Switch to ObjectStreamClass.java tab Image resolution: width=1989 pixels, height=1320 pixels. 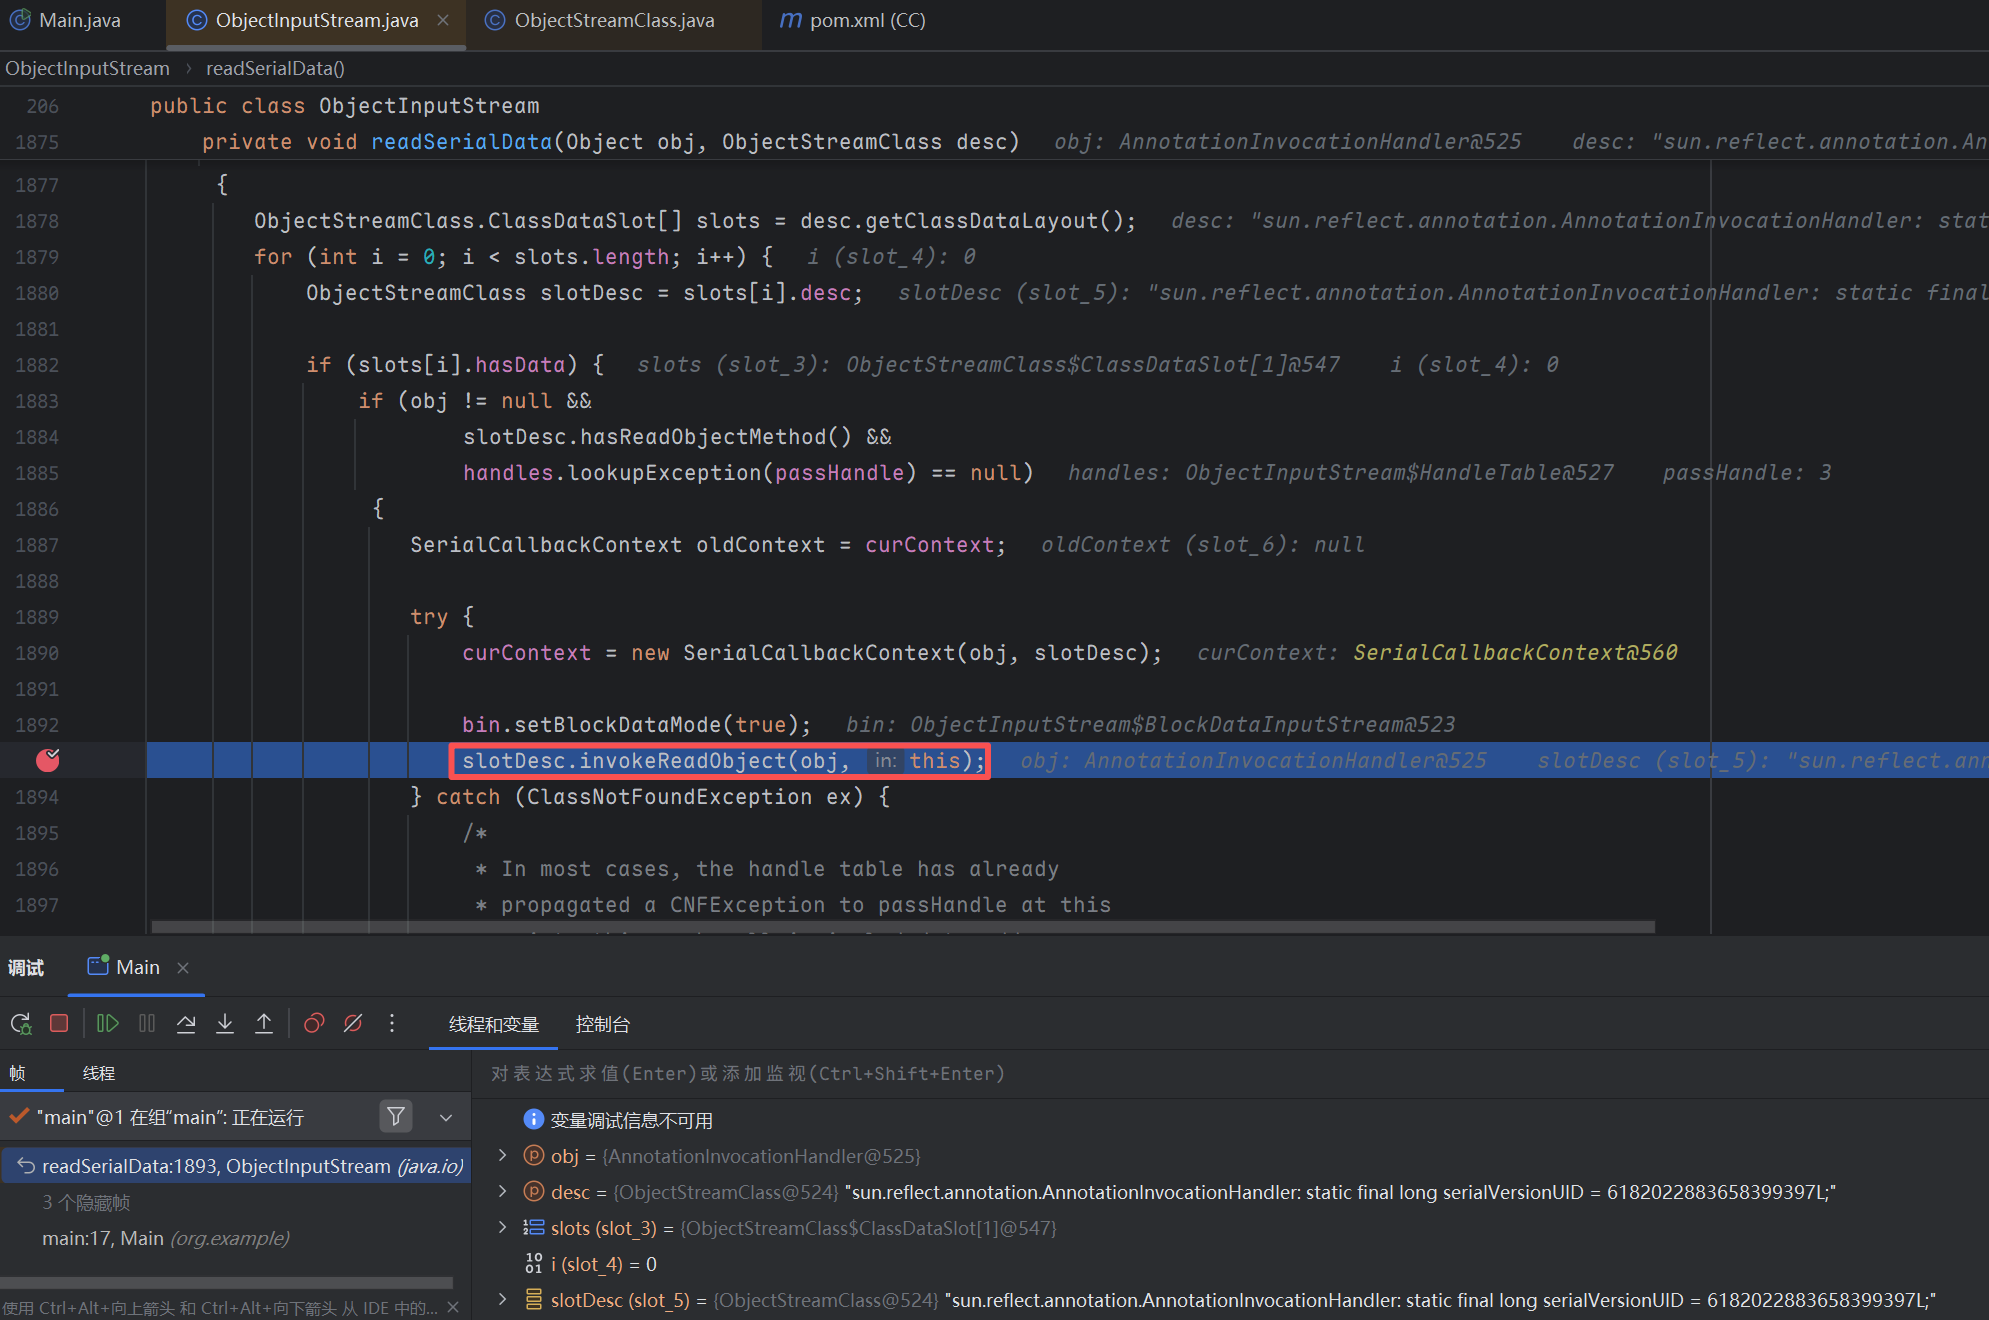(613, 20)
